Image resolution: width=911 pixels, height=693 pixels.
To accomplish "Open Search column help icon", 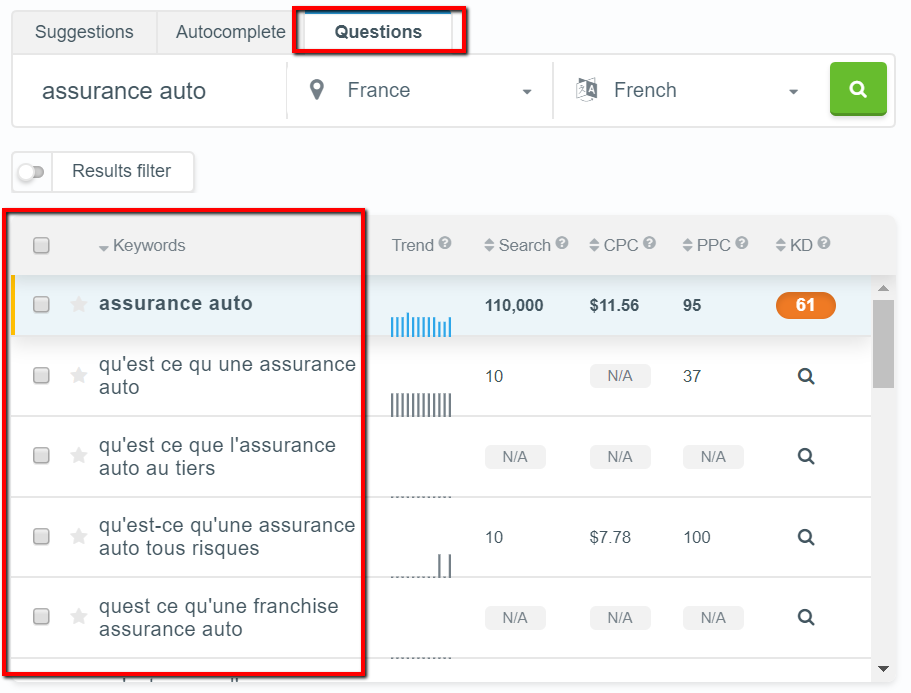I will click(561, 243).
